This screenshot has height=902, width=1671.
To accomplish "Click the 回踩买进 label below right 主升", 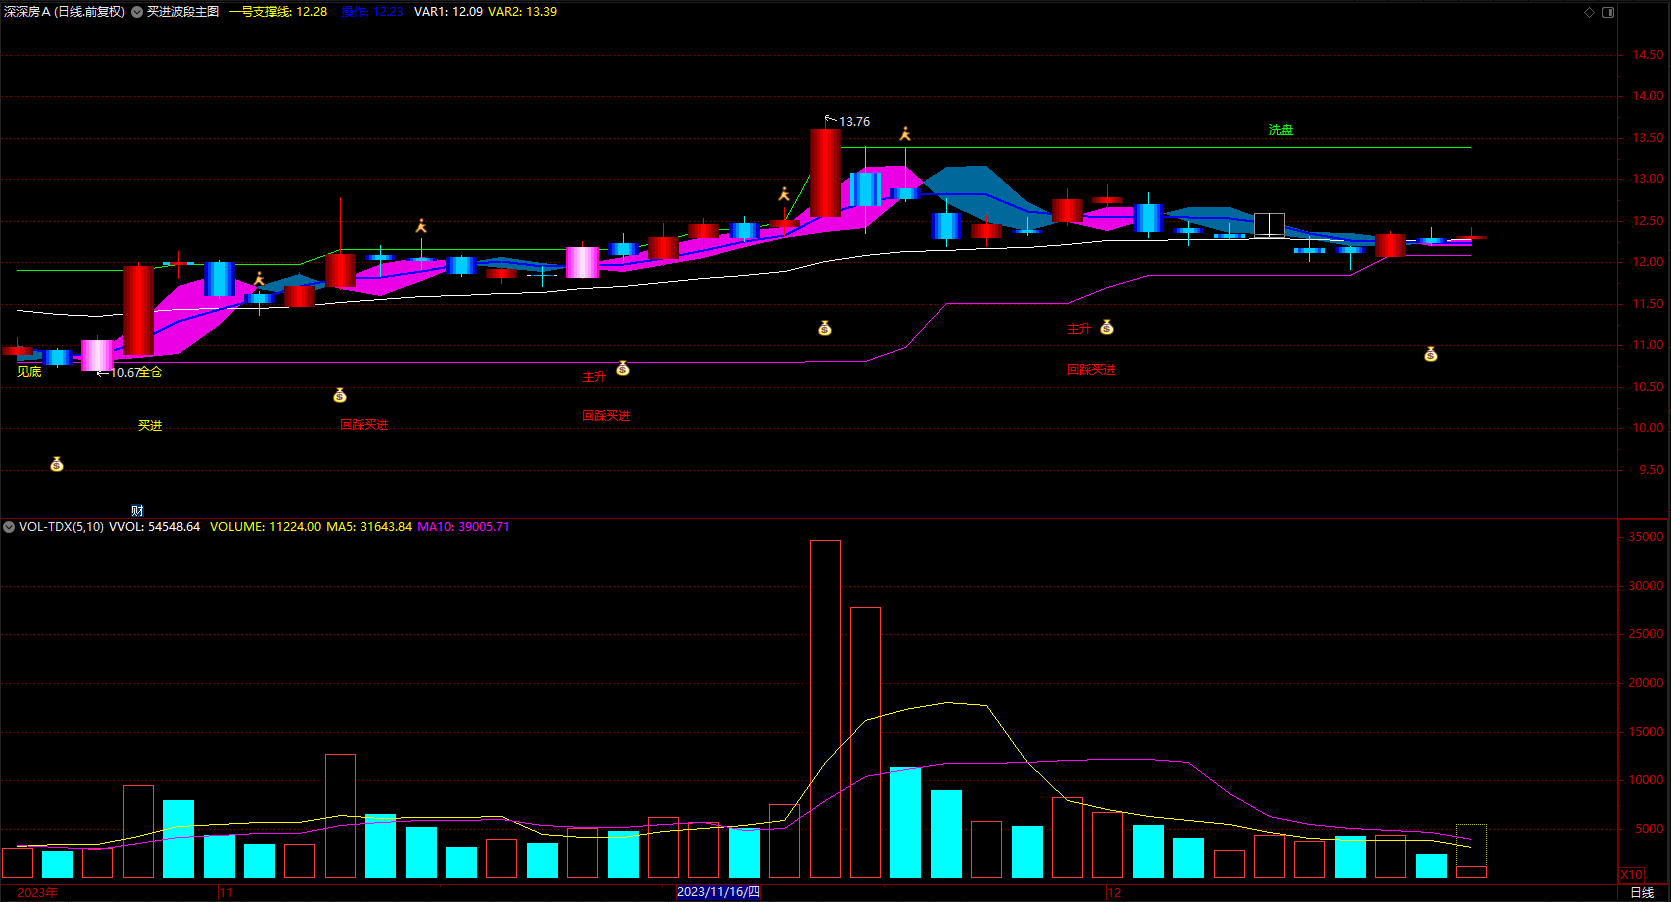I will click(x=1091, y=370).
